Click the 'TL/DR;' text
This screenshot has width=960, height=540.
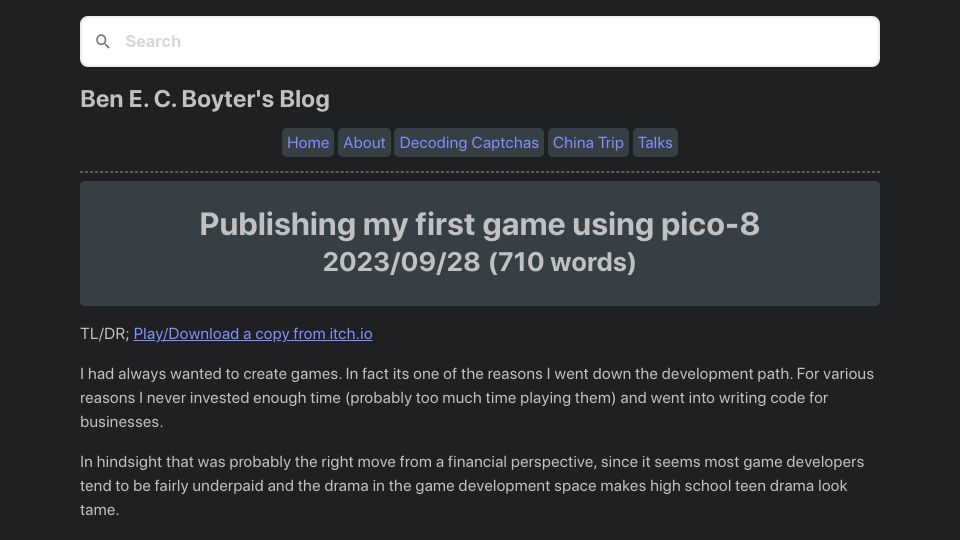105,334
